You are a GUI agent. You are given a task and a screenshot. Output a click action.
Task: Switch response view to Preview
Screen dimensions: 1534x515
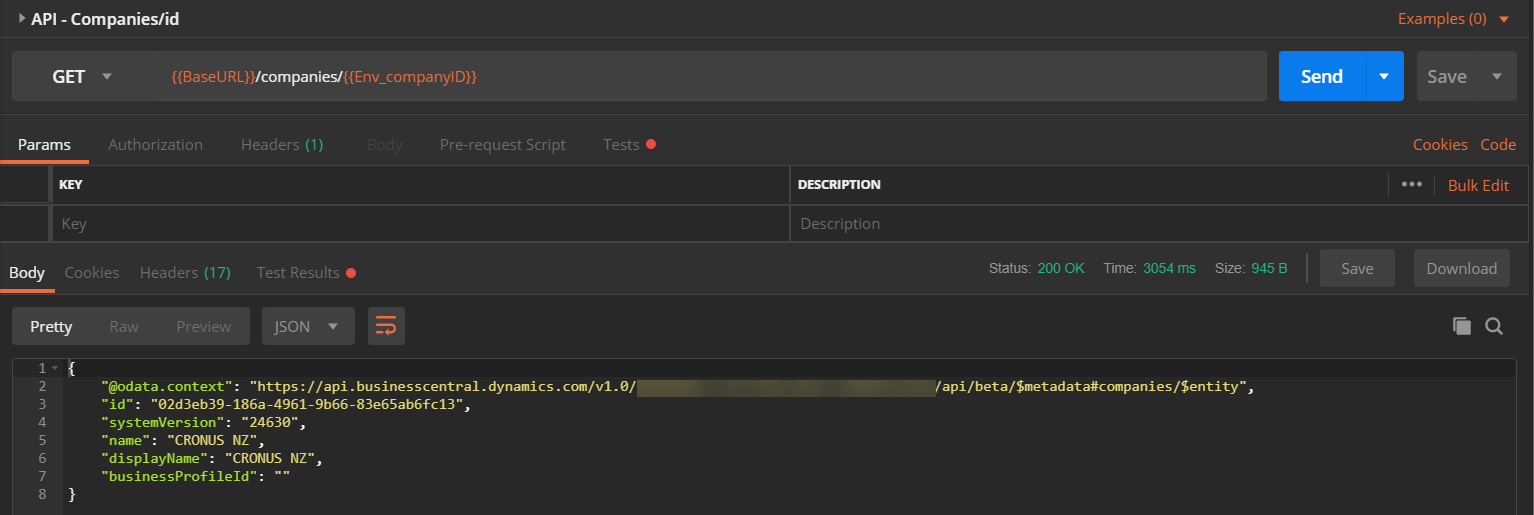click(x=203, y=326)
